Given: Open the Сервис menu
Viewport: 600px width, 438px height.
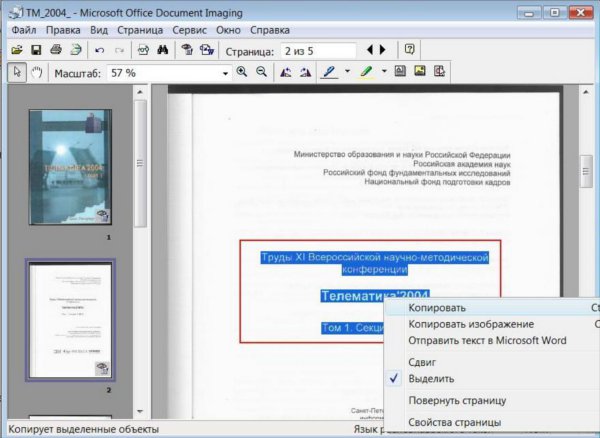Looking at the screenshot, I should click(189, 30).
